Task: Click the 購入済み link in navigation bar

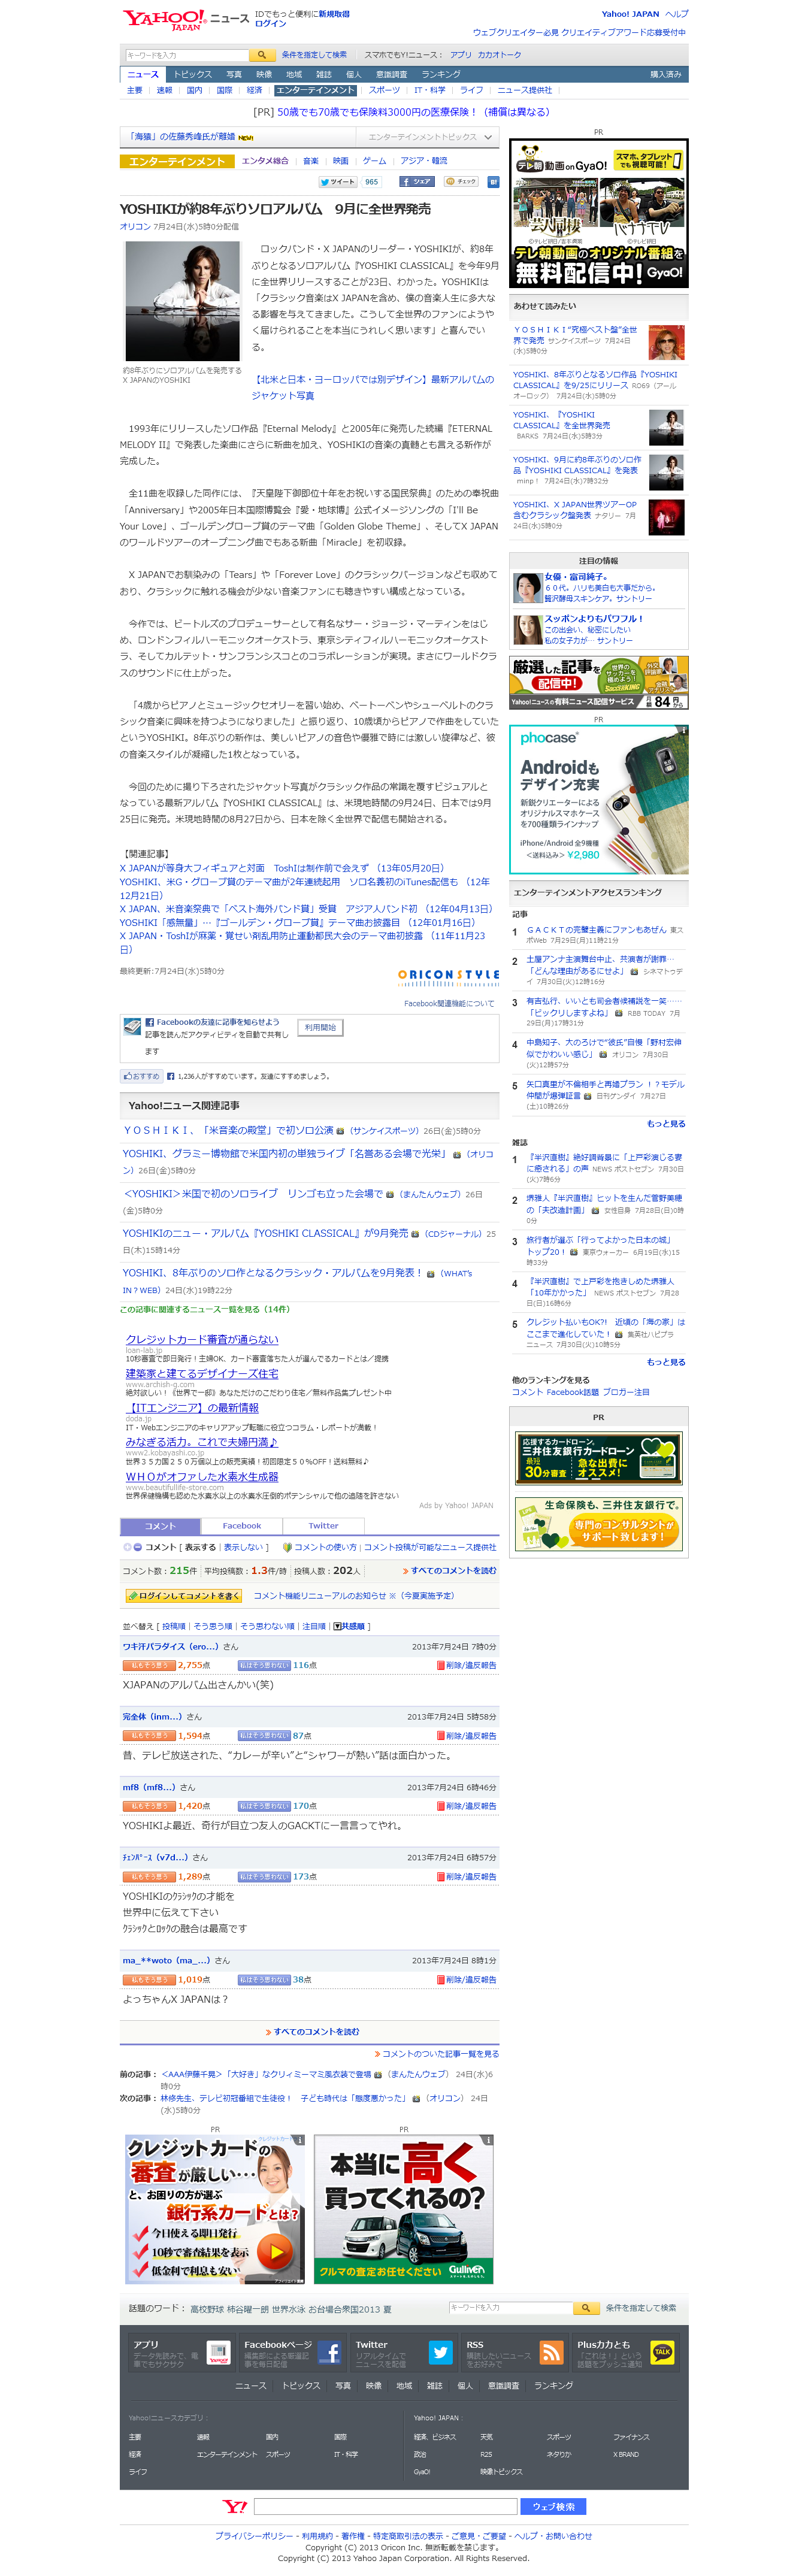Action: (x=666, y=75)
